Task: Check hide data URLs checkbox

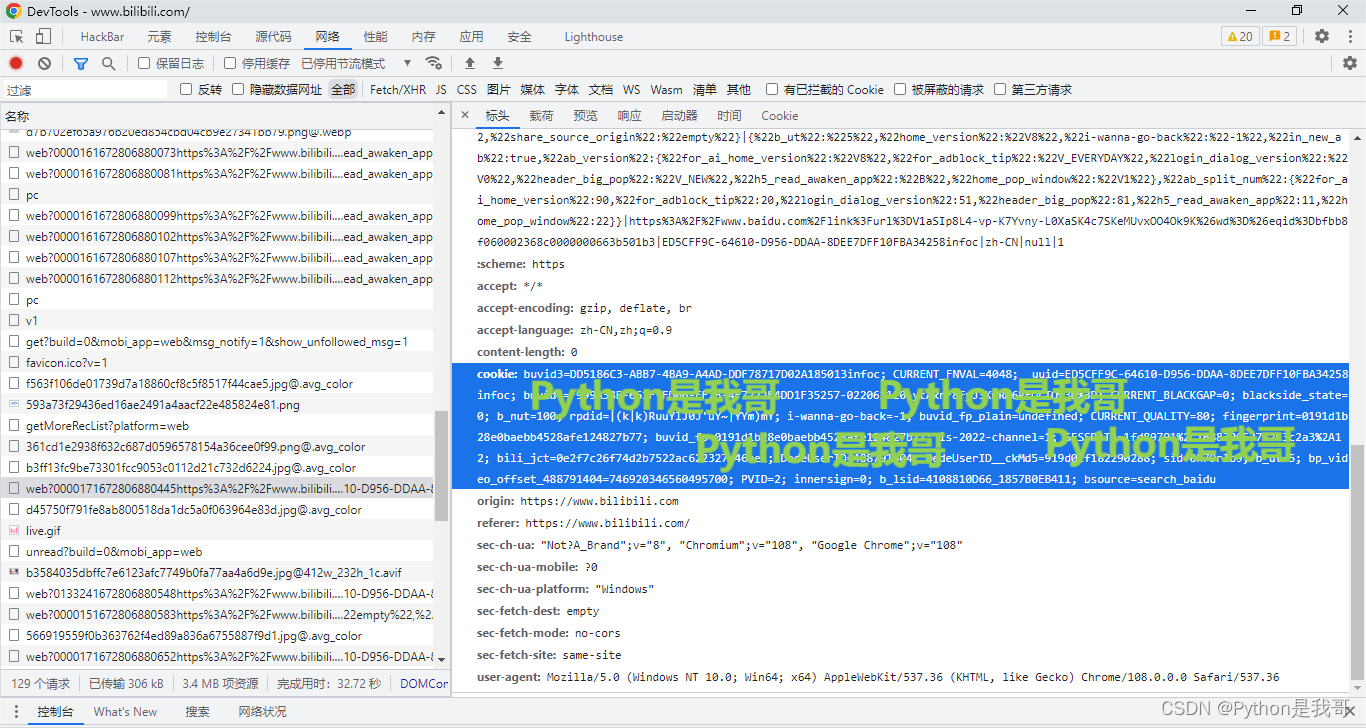Action: point(238,89)
